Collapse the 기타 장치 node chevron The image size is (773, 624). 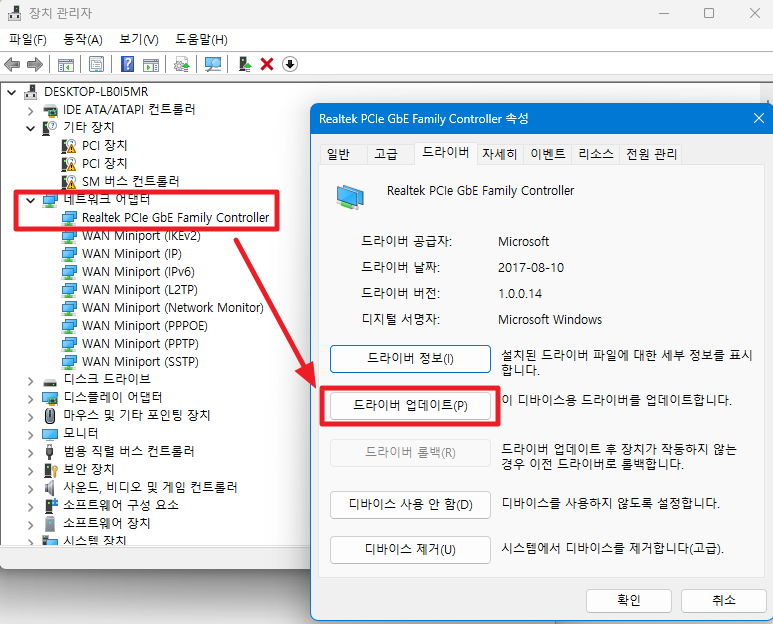point(31,129)
